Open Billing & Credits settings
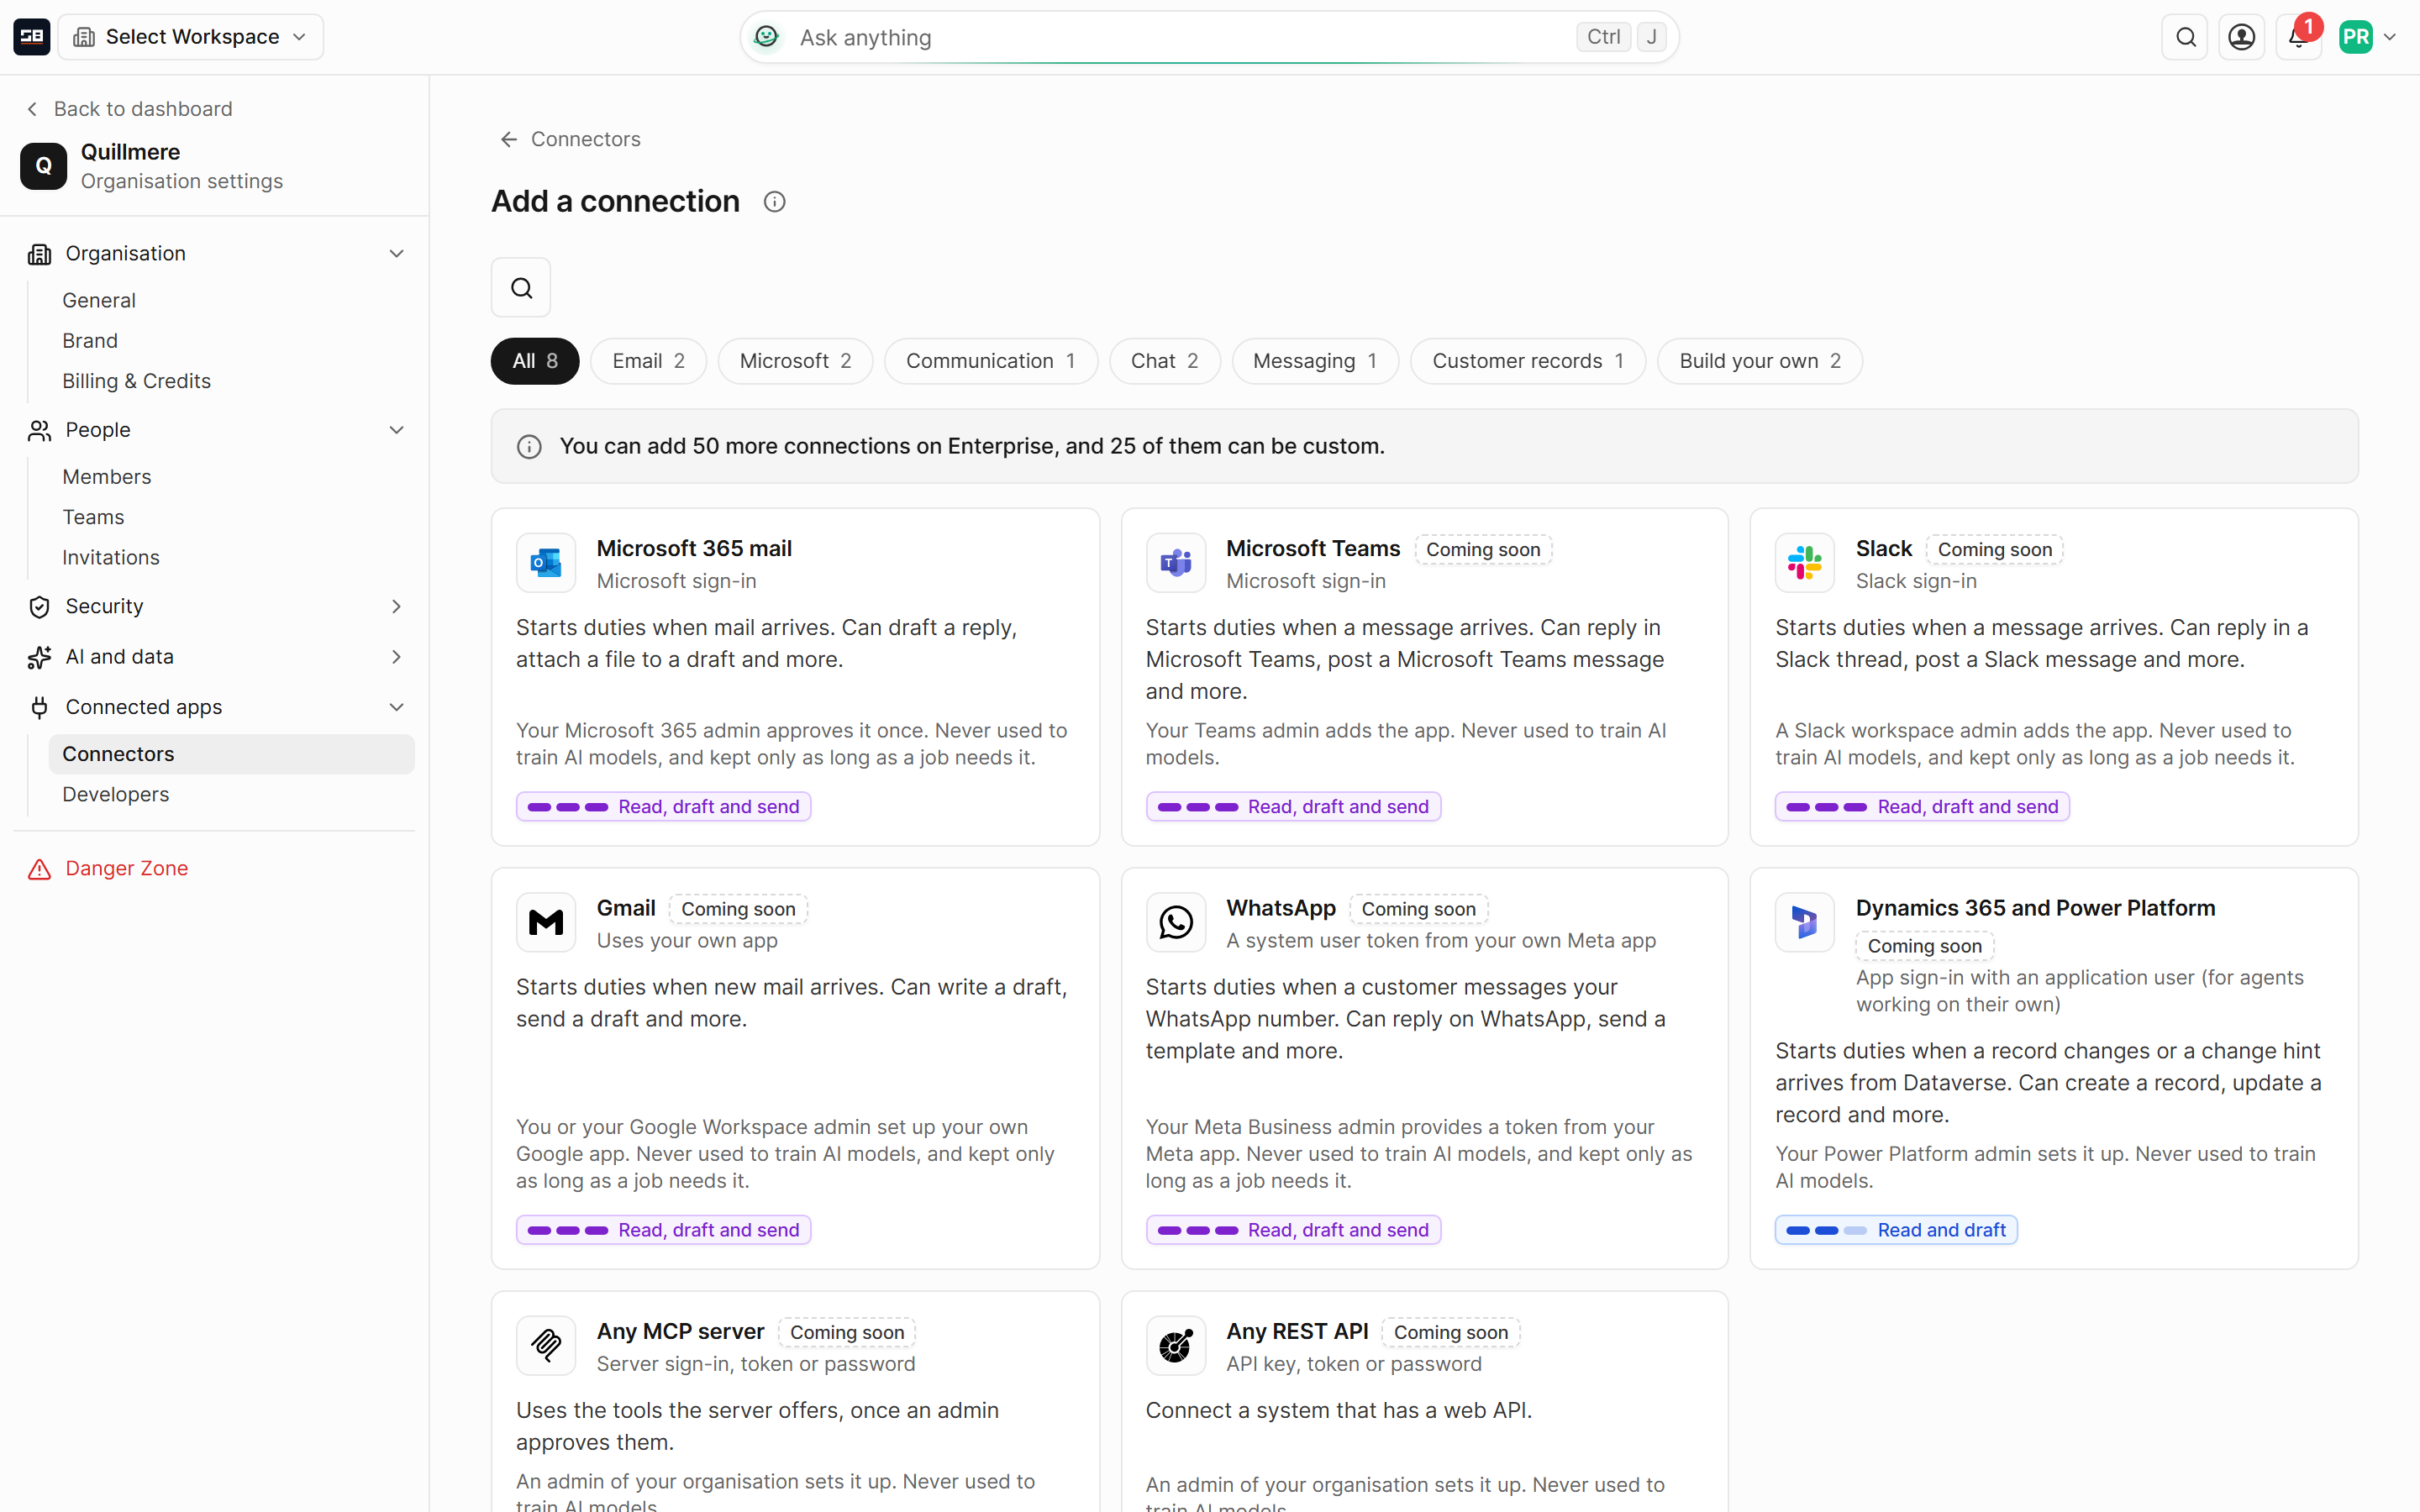This screenshot has height=1512, width=2420. [137, 381]
